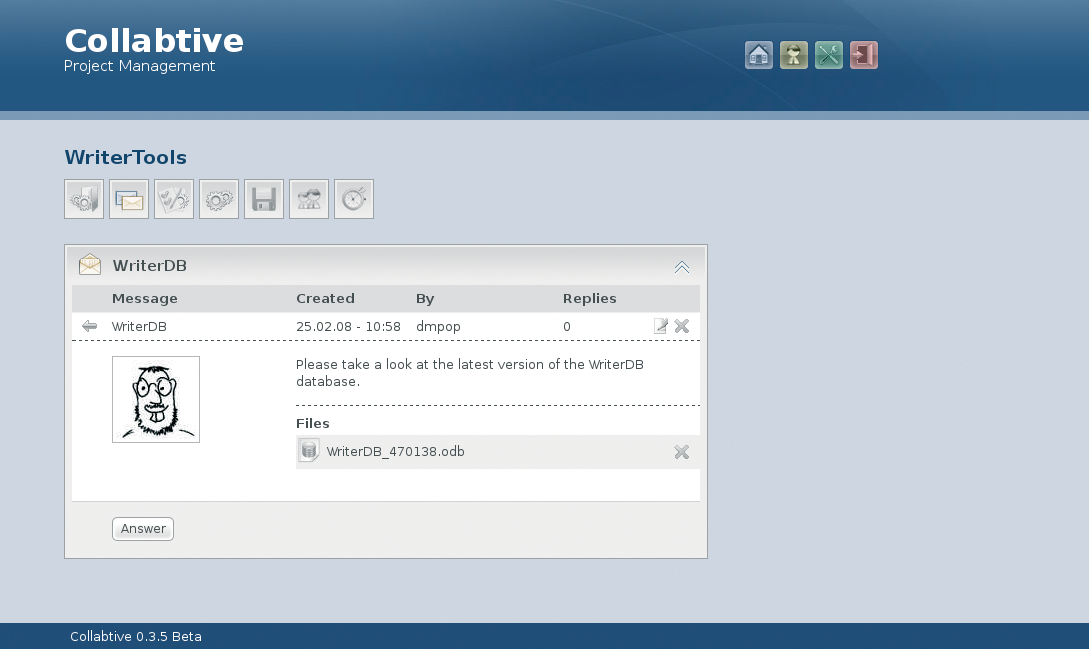This screenshot has height=649, width=1089.
Task: Click the WriterDB message title in table row
Action: pos(139,327)
